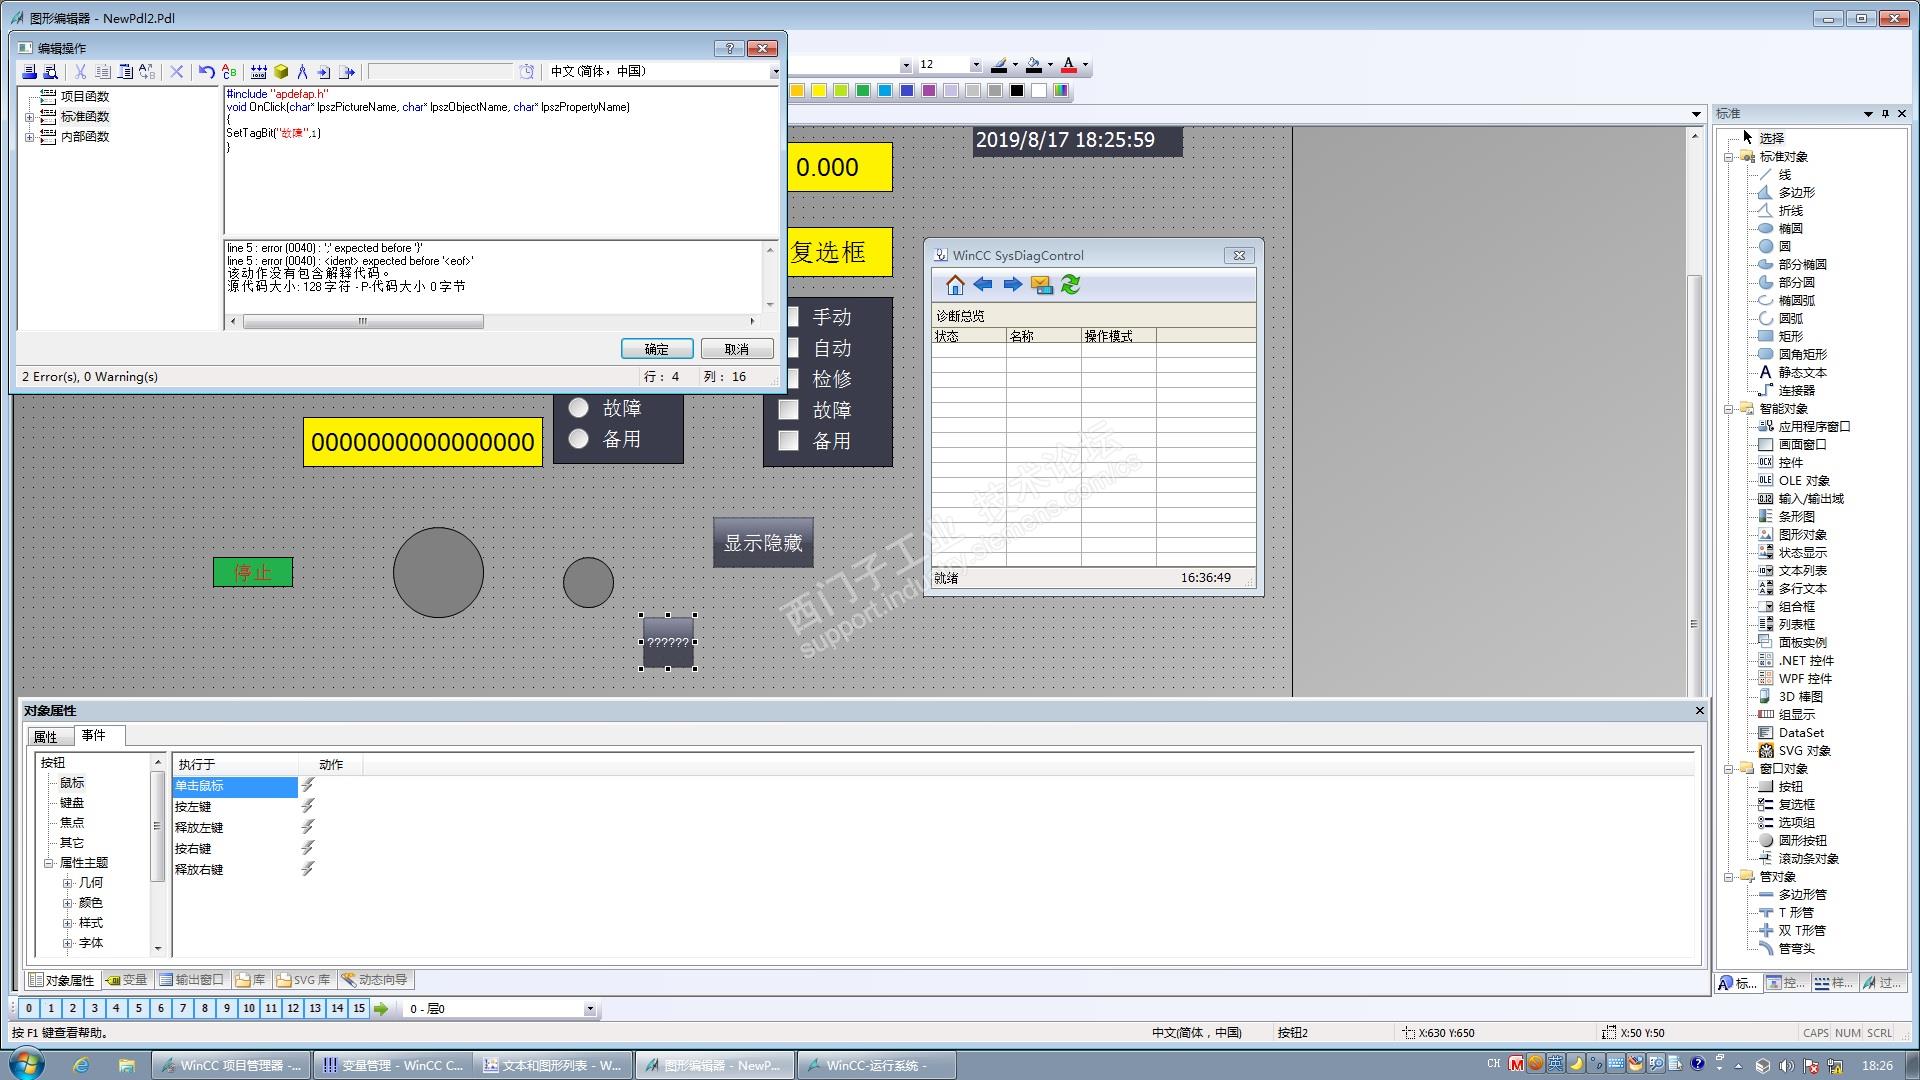Open the language dropdown 中文(简体,中国)

[774, 72]
